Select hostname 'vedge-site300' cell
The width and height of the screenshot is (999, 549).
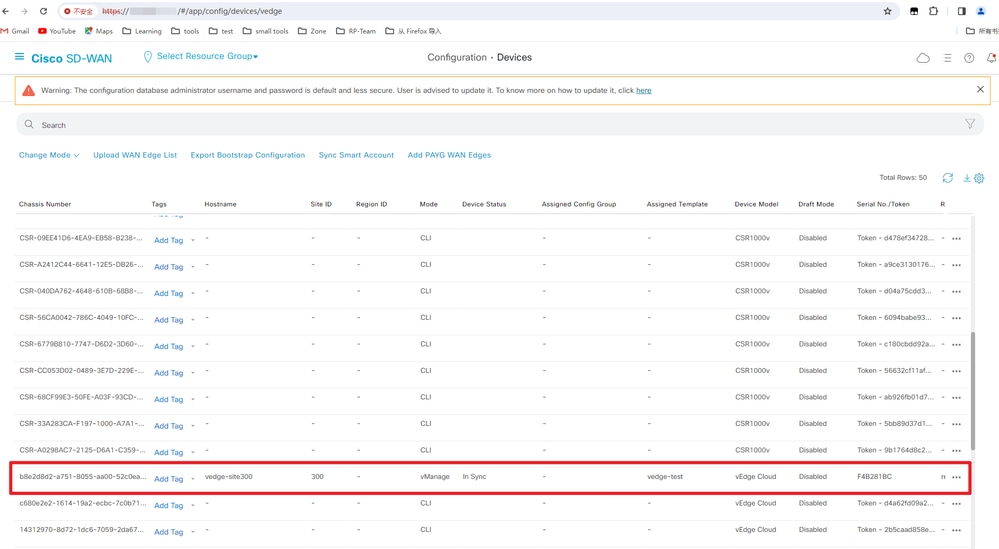click(x=229, y=476)
